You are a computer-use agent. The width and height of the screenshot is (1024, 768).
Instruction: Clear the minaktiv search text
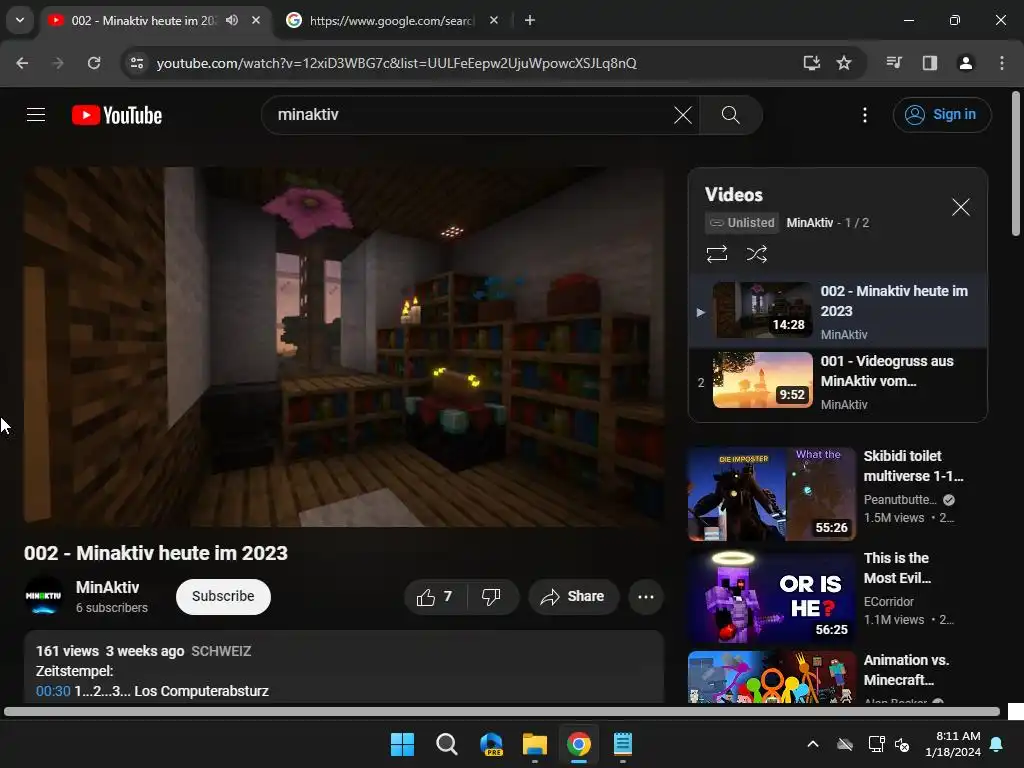click(x=682, y=115)
